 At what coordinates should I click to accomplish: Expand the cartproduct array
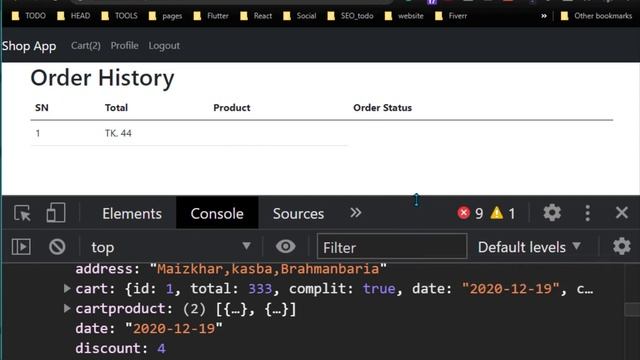click(67, 308)
